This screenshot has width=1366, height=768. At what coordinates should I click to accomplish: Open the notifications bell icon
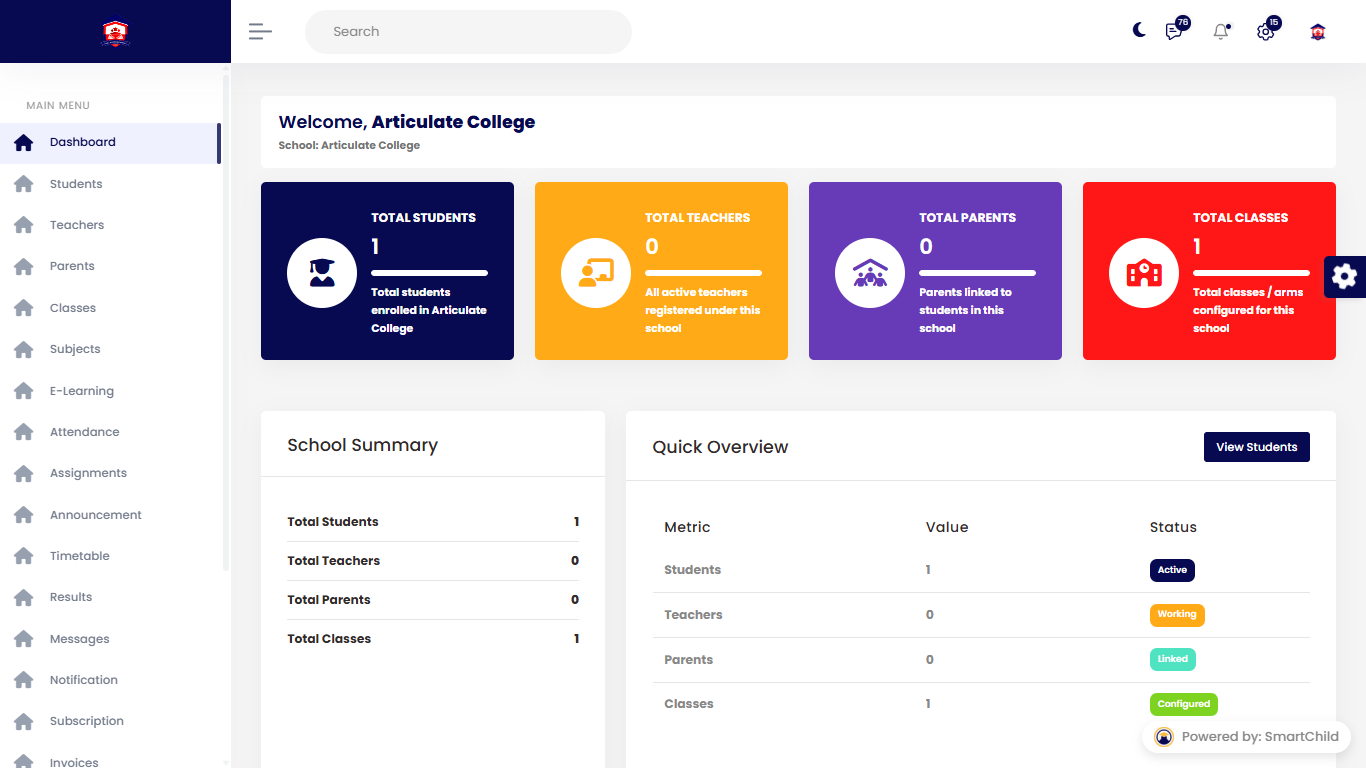tap(1221, 31)
